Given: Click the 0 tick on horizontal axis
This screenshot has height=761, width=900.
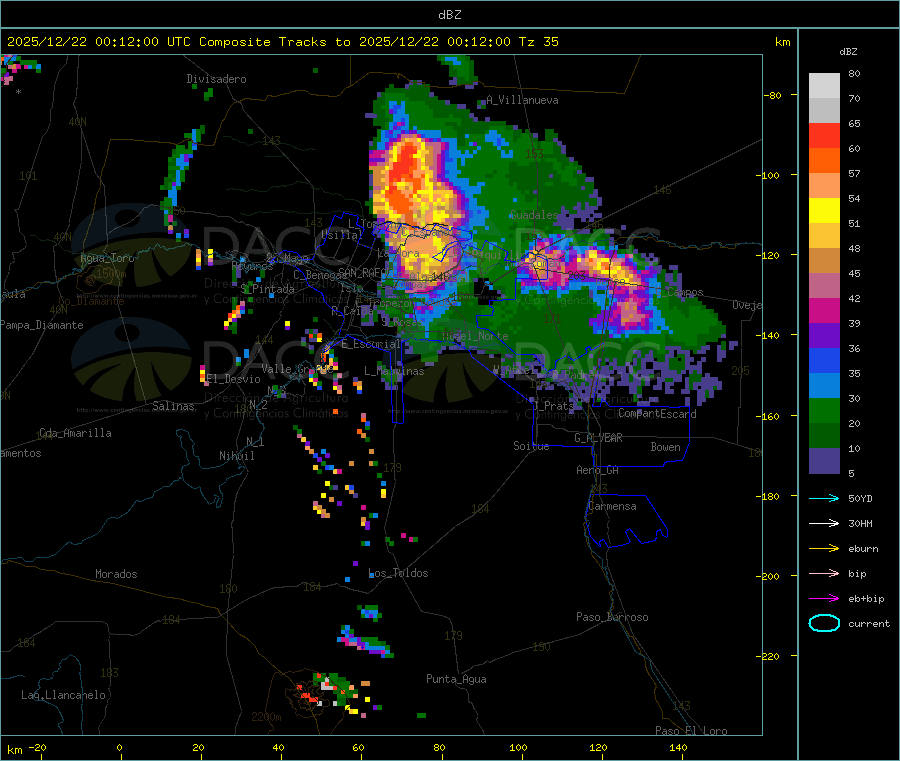Looking at the screenshot, I should click(x=119, y=747).
